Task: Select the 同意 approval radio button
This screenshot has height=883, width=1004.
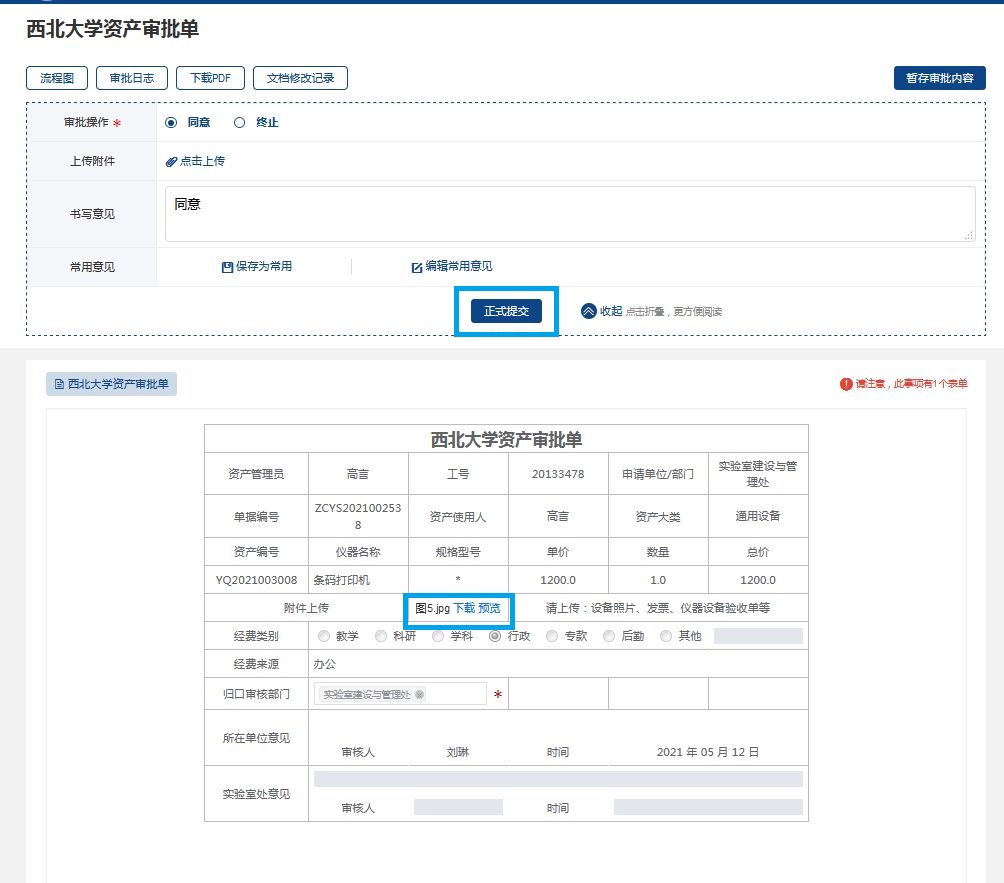Action: point(171,123)
